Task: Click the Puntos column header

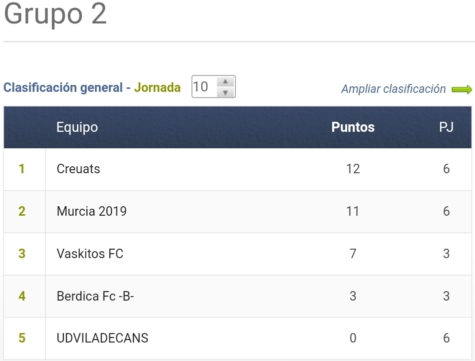Action: pyautogui.click(x=353, y=127)
